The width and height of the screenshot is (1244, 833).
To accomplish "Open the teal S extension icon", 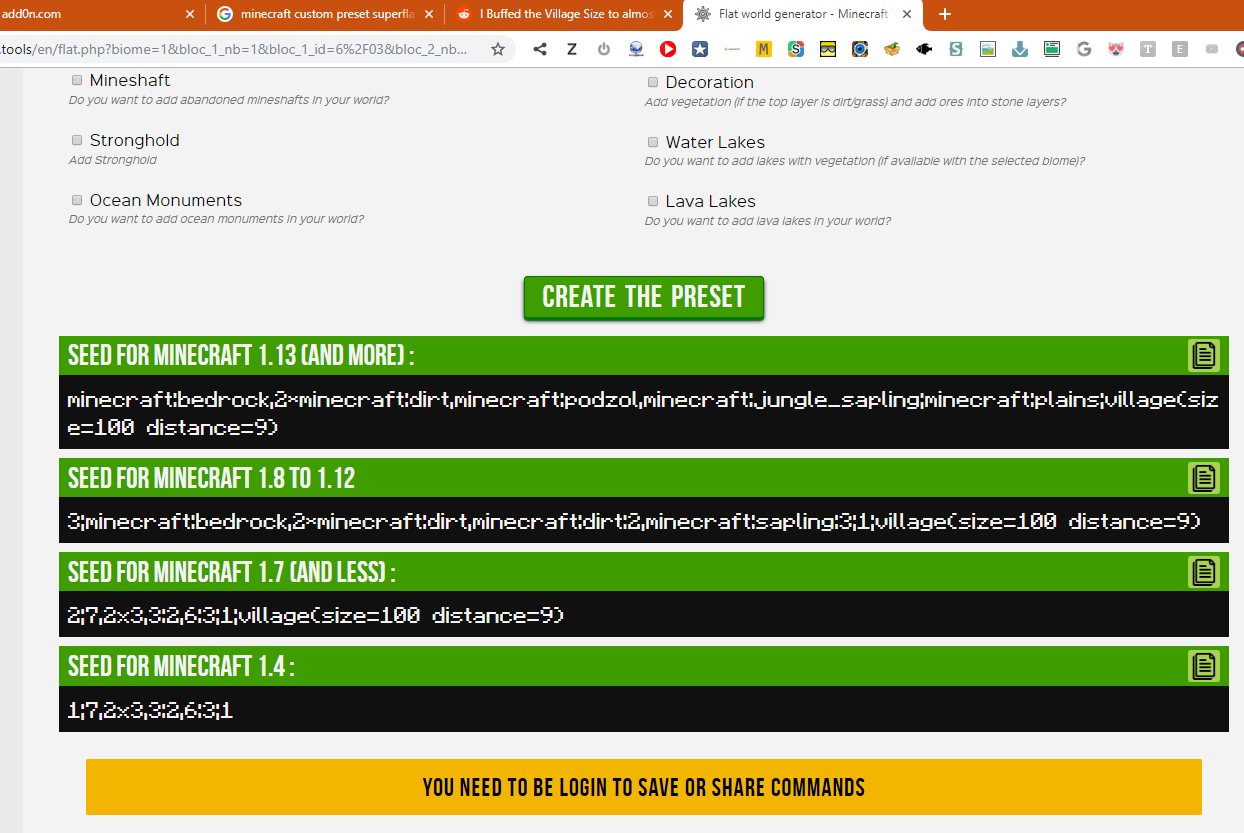I will click(x=956, y=49).
